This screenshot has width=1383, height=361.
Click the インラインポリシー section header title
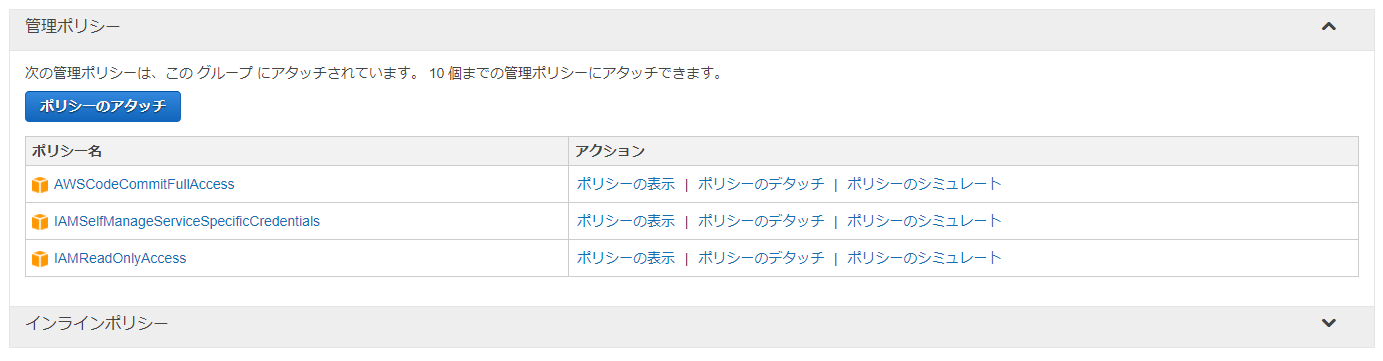pyautogui.click(x=97, y=323)
